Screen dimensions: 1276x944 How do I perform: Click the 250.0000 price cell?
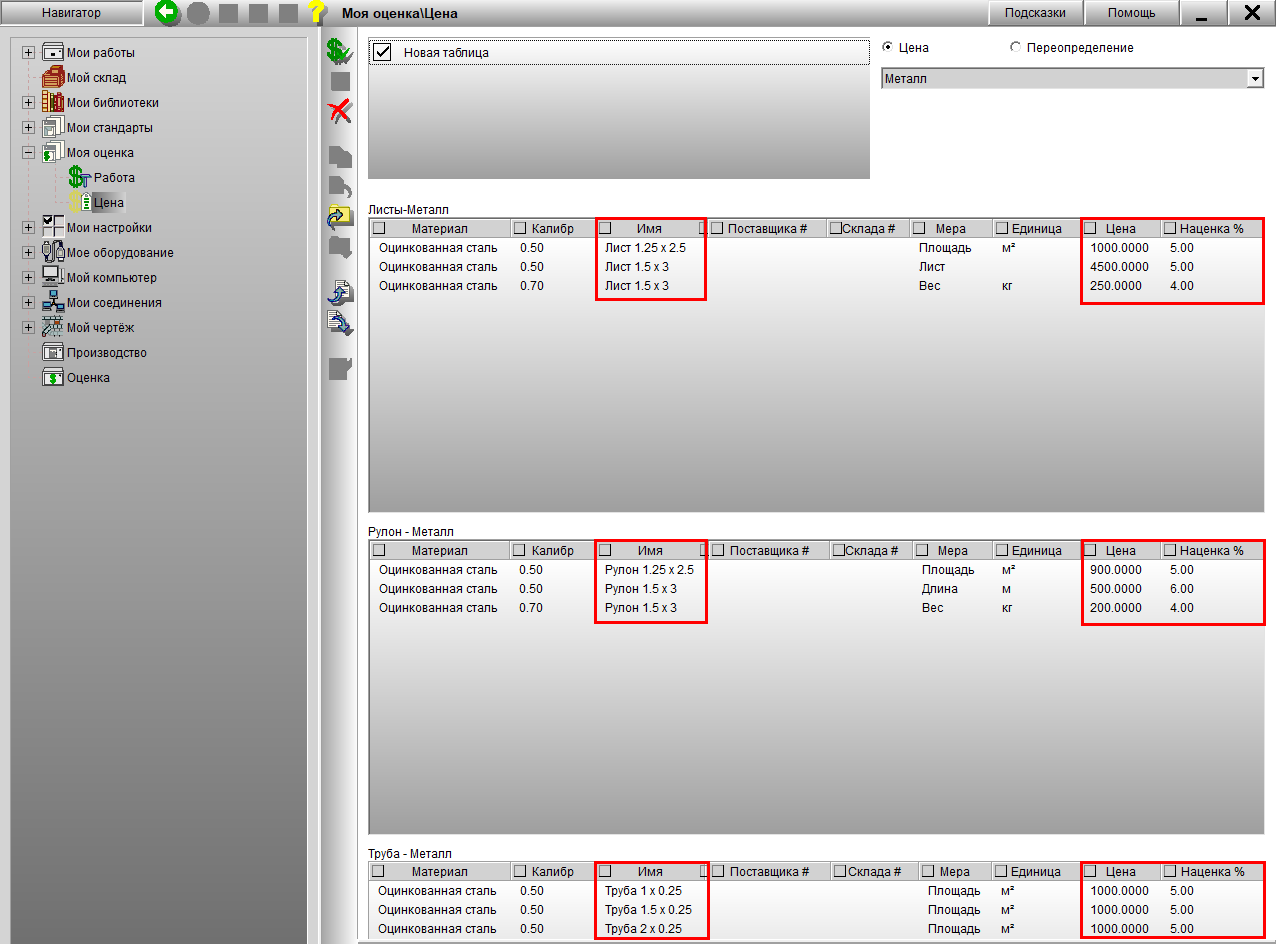coord(1115,285)
